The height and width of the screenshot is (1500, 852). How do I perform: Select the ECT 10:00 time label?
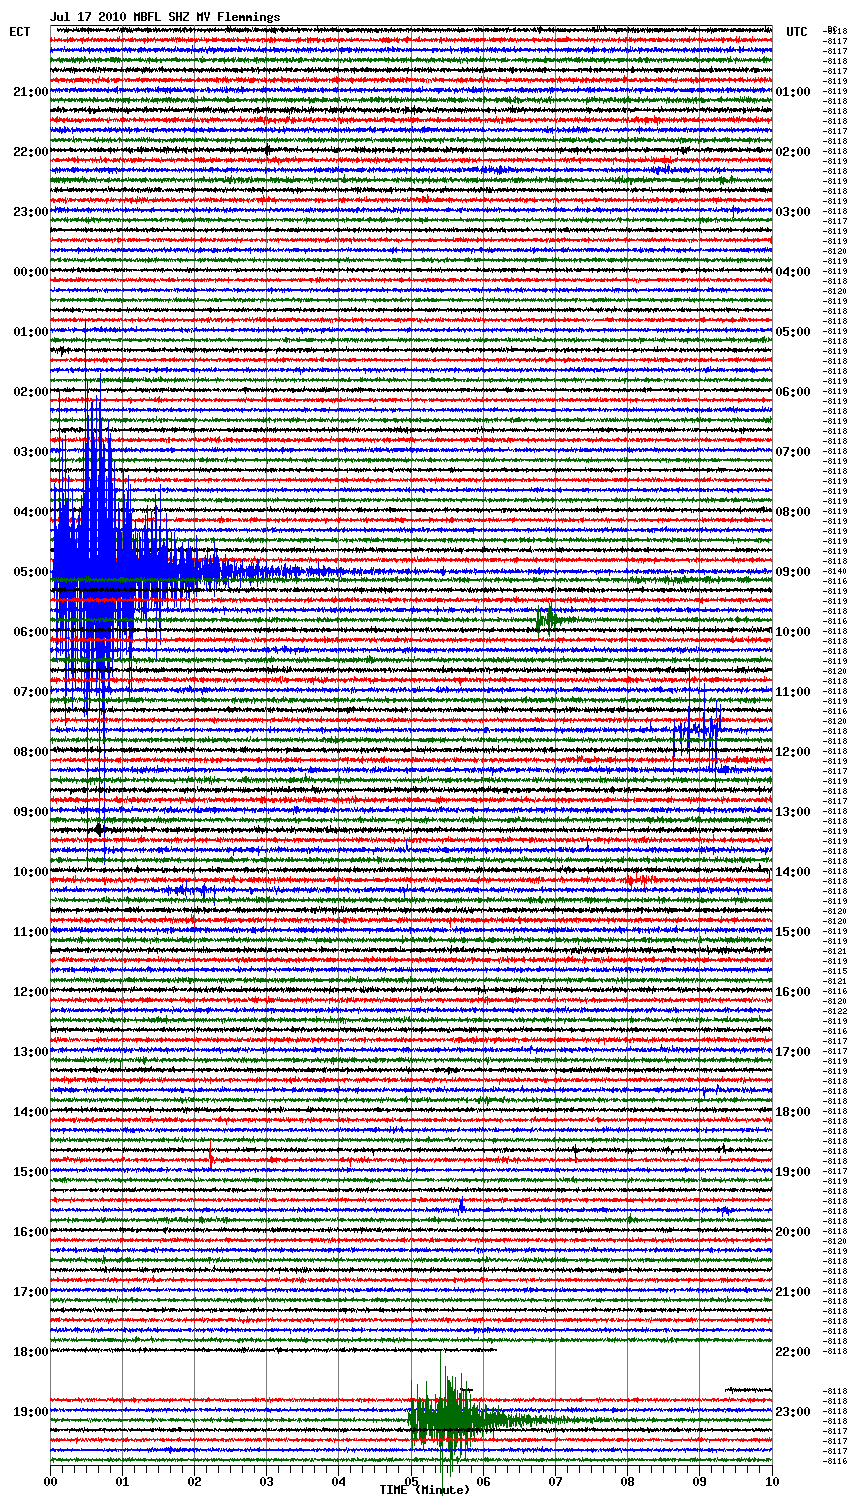pyautogui.click(x=31, y=872)
